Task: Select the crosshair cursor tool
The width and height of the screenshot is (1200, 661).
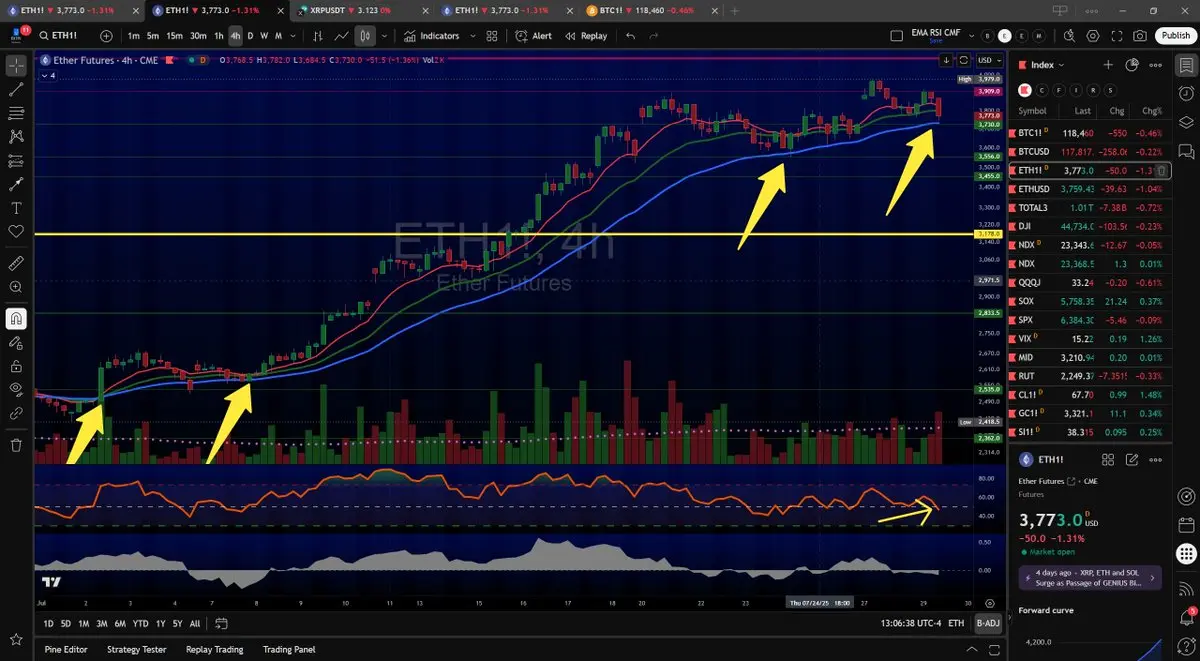Action: coord(16,66)
